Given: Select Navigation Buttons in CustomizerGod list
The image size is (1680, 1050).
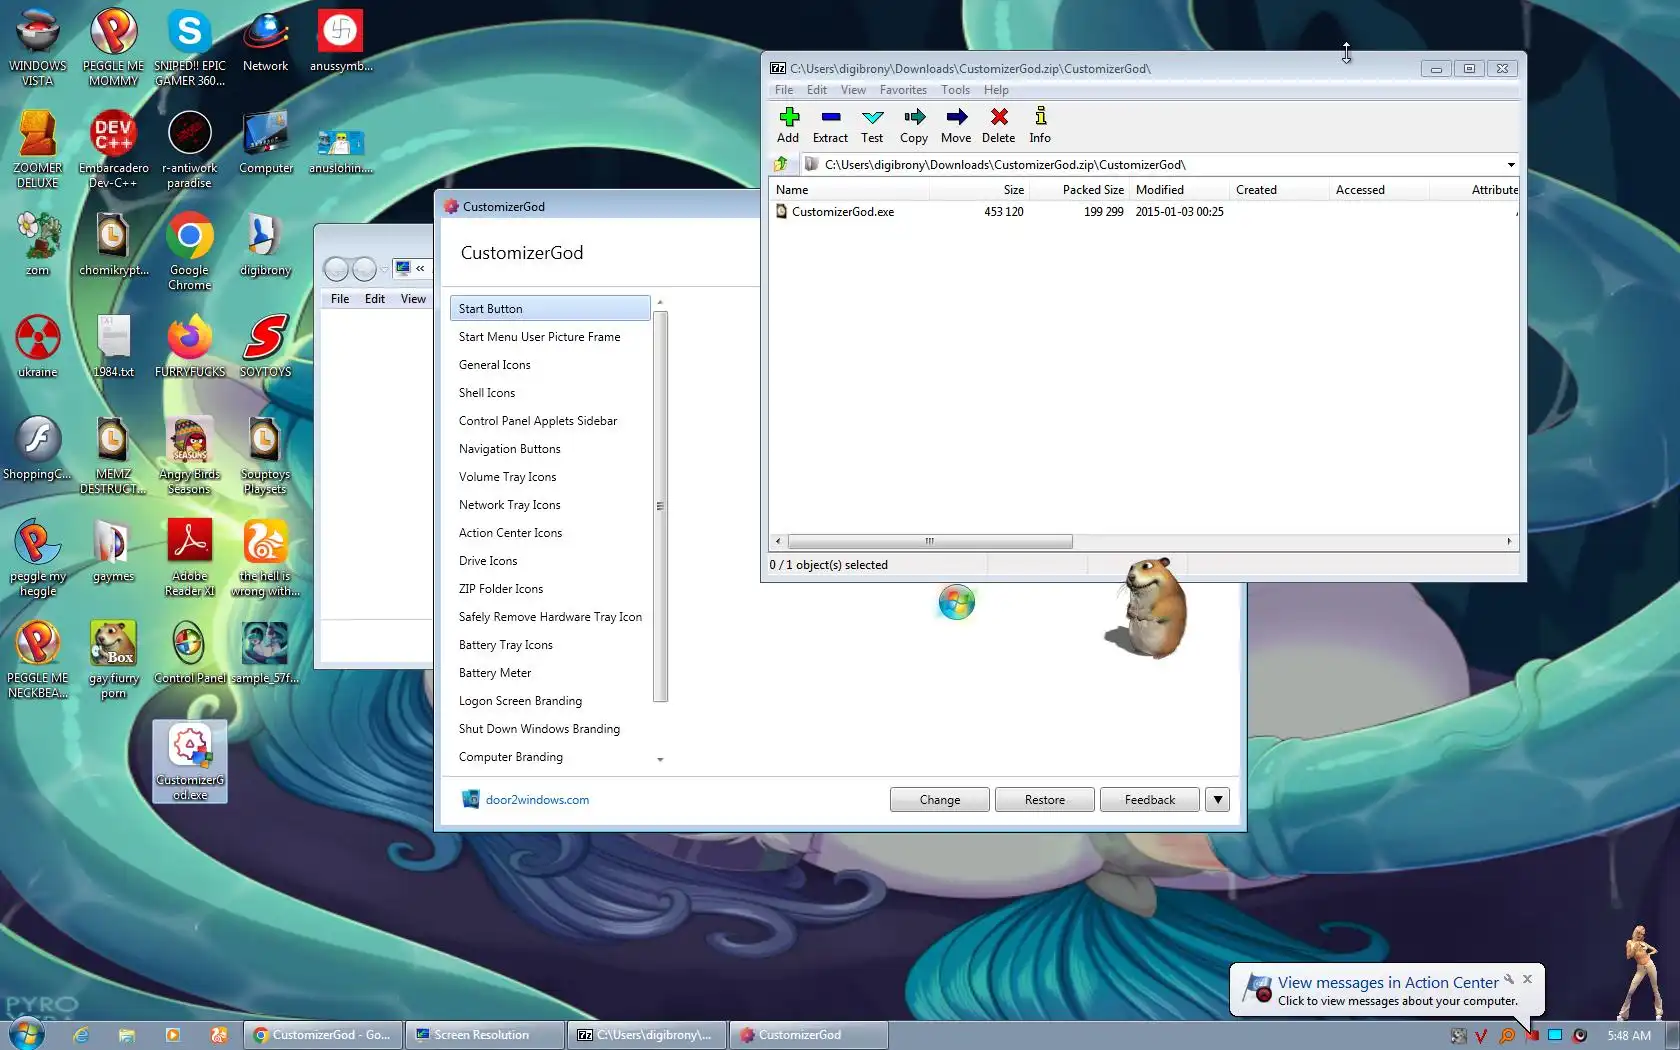Looking at the screenshot, I should pos(550,449).
